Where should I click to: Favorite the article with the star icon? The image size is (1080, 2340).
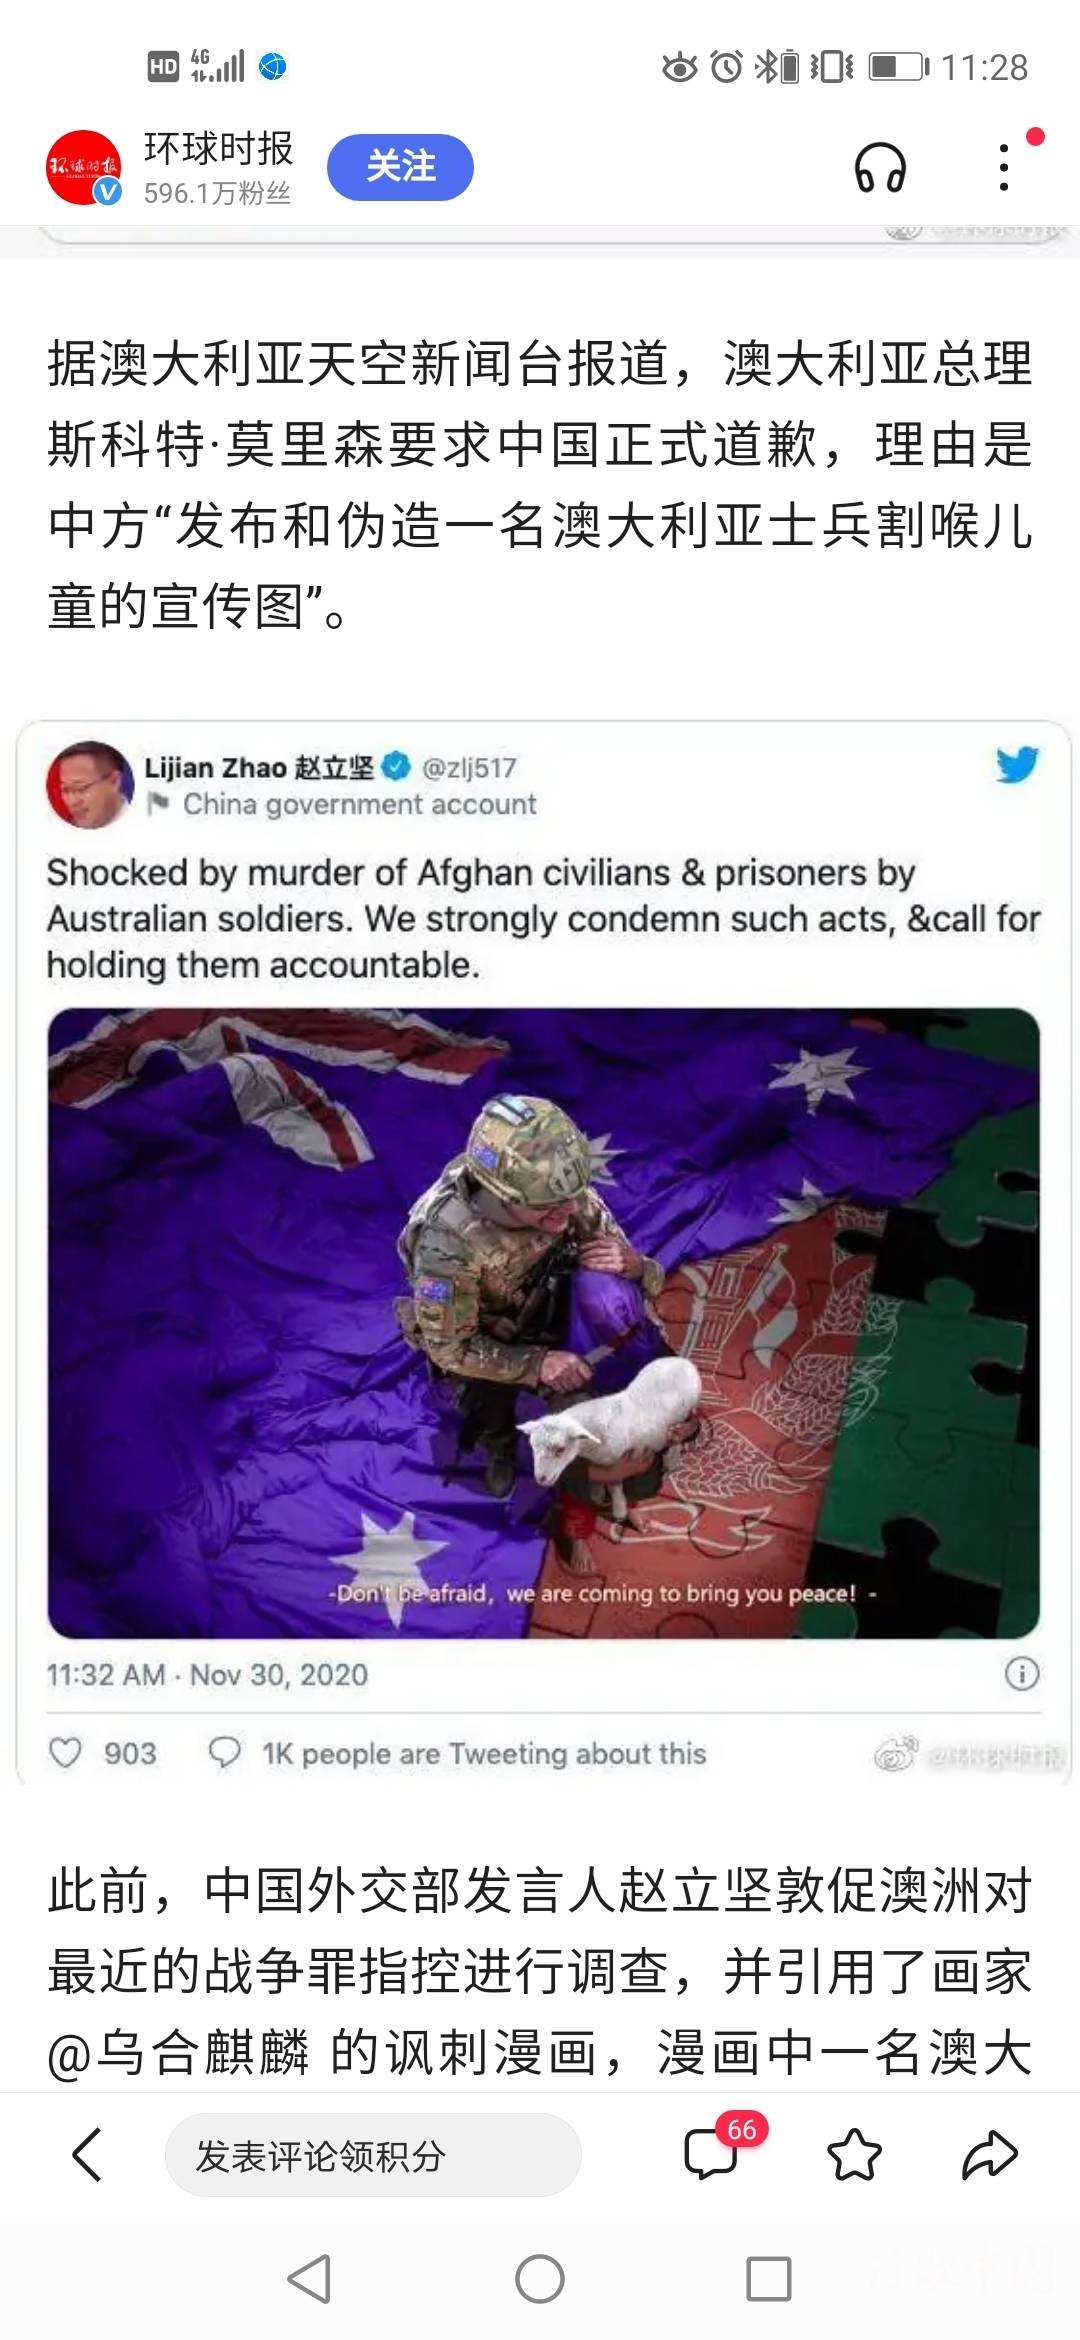(x=855, y=2153)
